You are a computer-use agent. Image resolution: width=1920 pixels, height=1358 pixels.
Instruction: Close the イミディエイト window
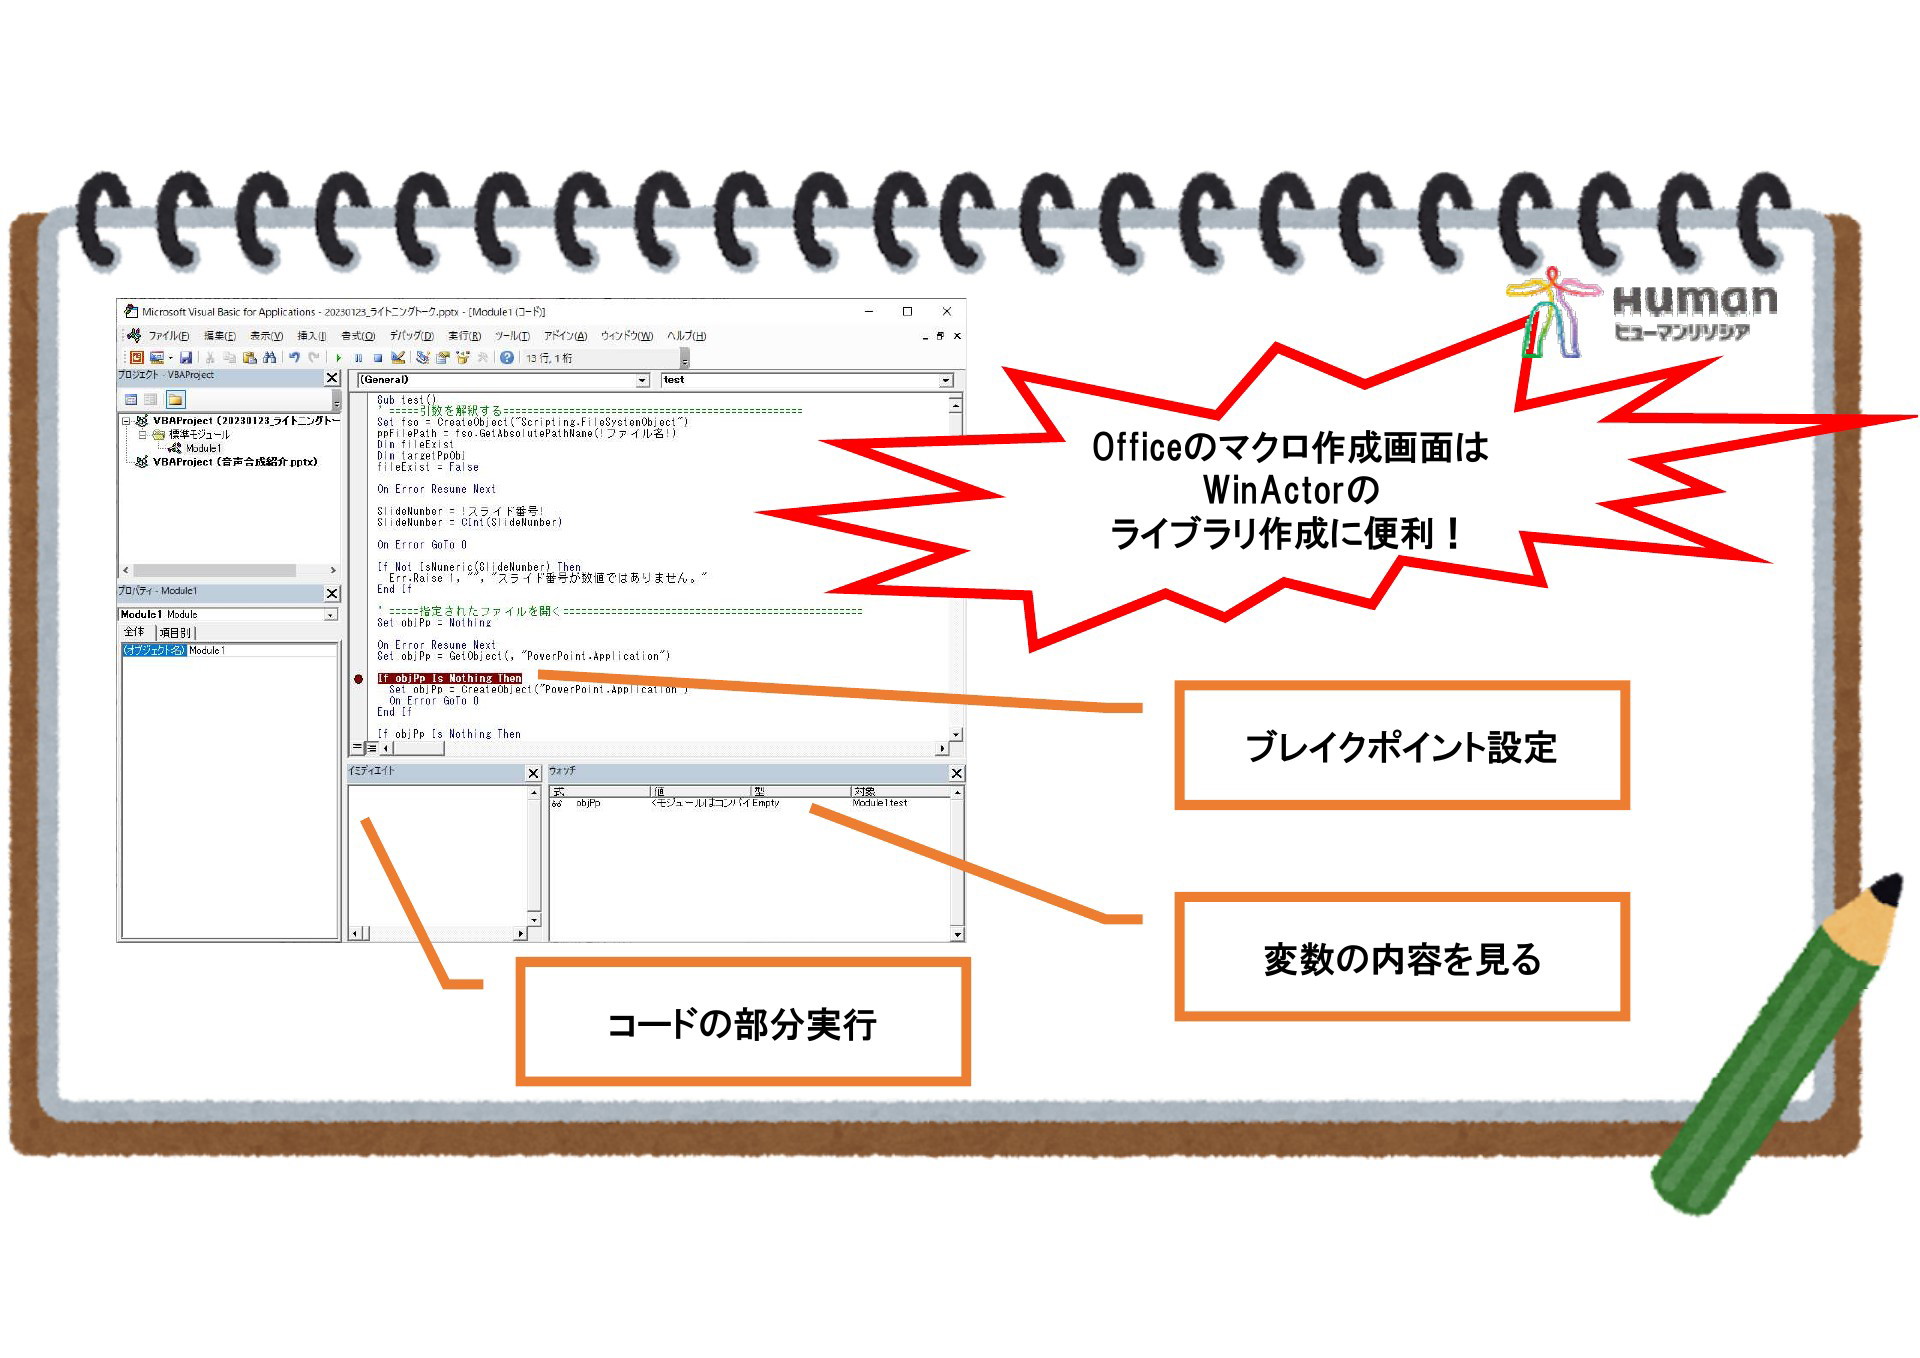(533, 773)
